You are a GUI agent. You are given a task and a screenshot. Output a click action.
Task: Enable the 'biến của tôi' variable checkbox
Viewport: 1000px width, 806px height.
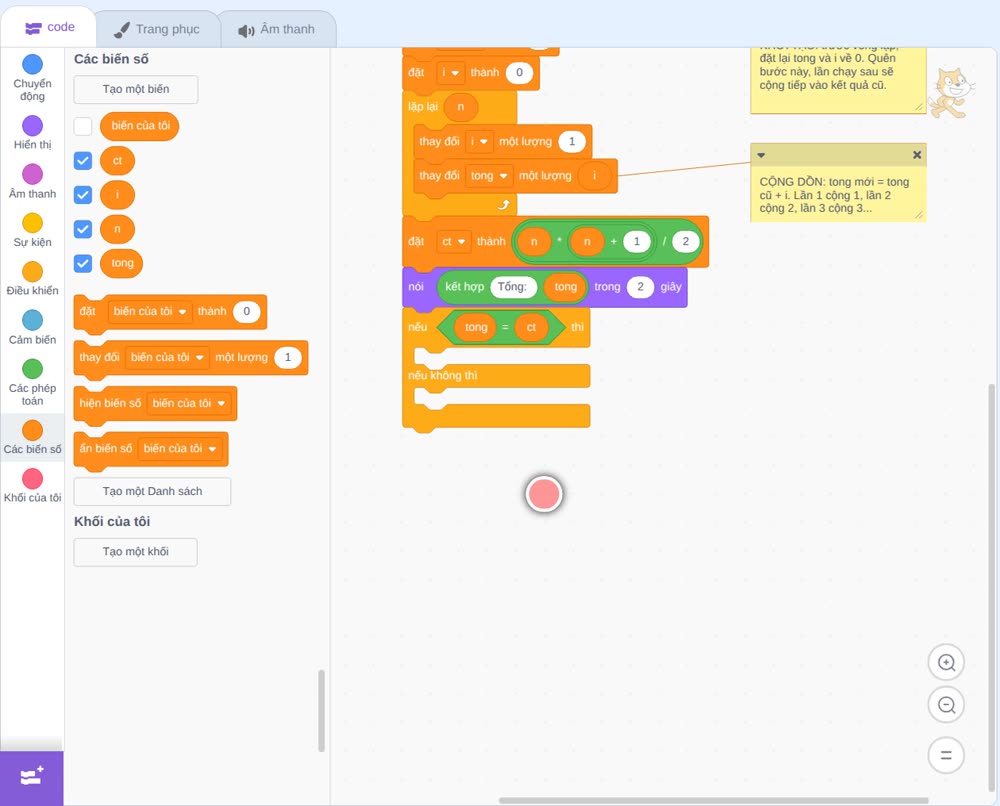coord(83,126)
